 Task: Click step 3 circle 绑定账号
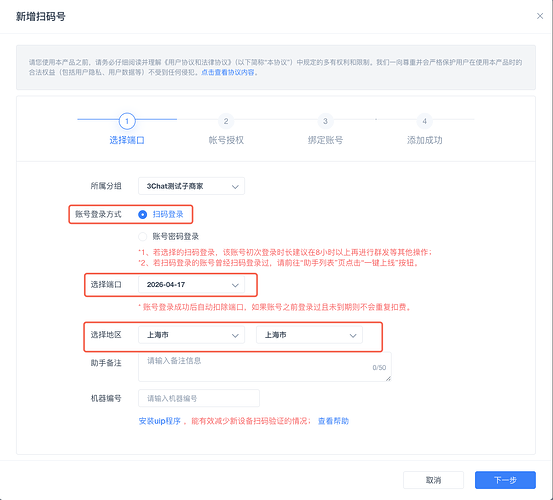click(325, 121)
